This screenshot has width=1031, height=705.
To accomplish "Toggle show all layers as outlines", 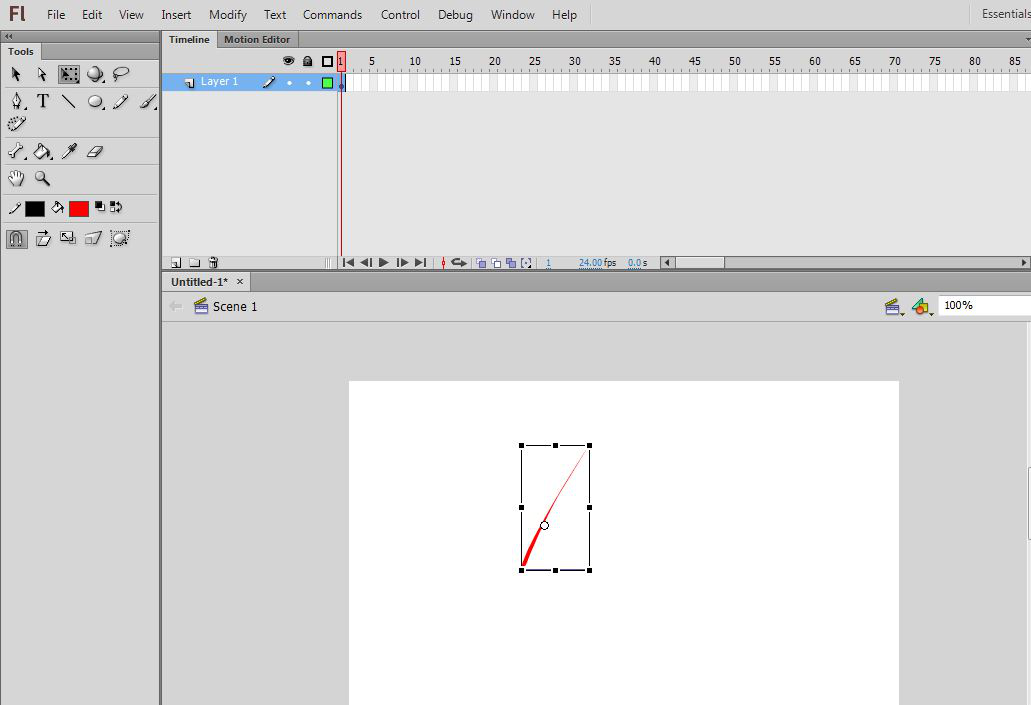I will tap(327, 61).
